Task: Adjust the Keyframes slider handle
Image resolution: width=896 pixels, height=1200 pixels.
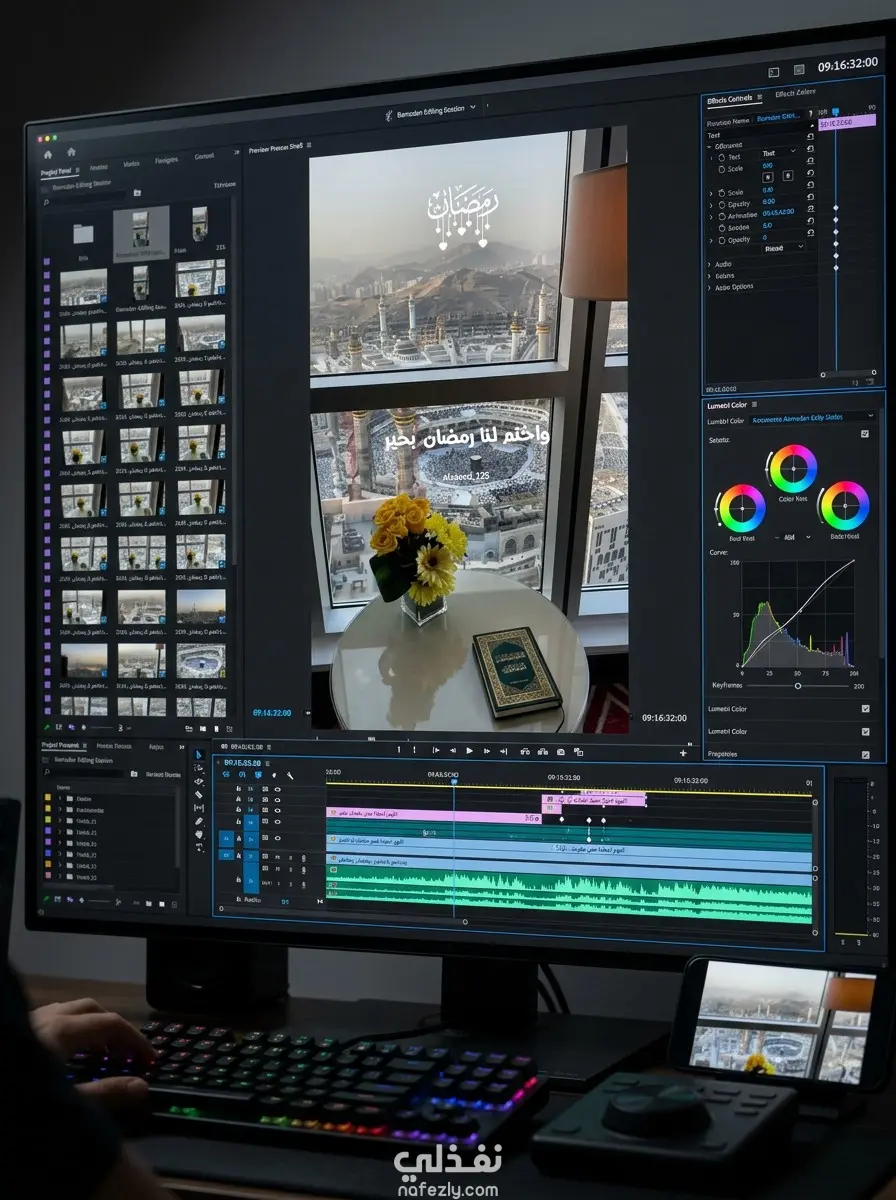Action: coord(798,686)
